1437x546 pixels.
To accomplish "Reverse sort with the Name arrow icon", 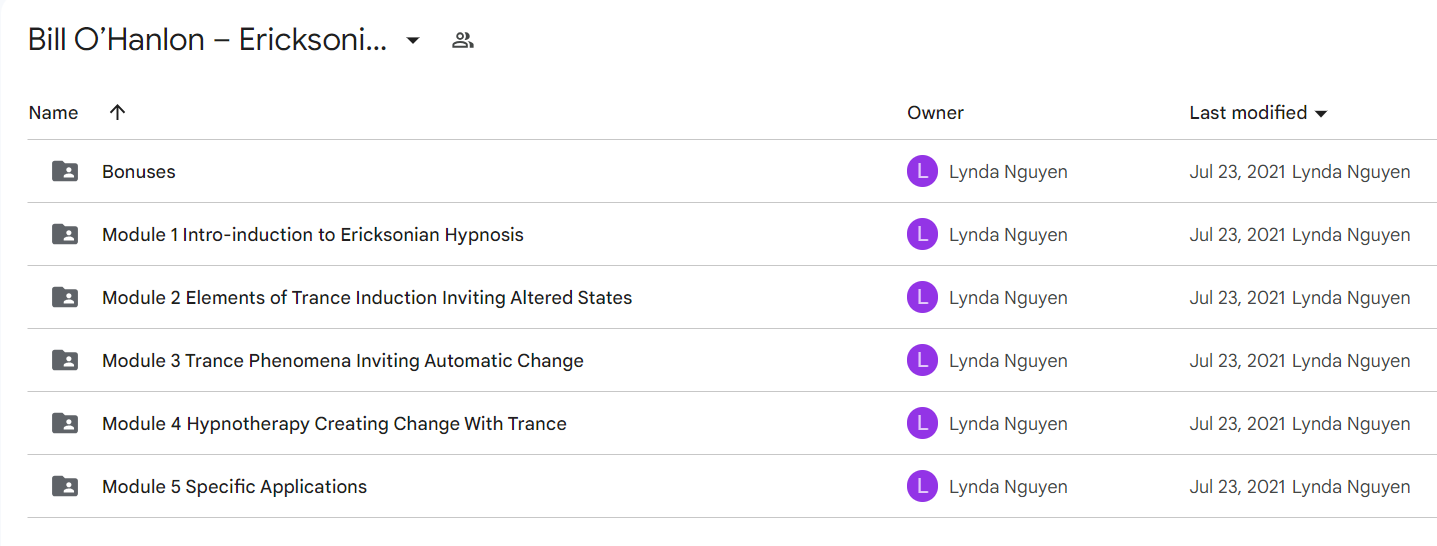I will [x=117, y=112].
